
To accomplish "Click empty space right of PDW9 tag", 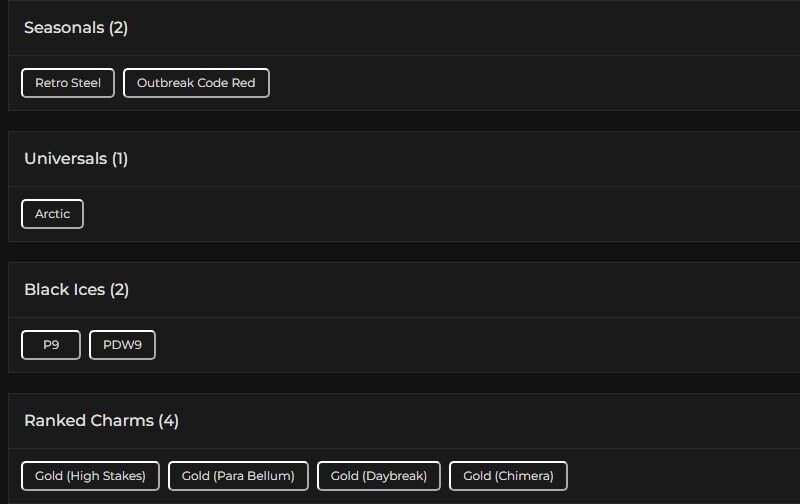I will pos(450,345).
